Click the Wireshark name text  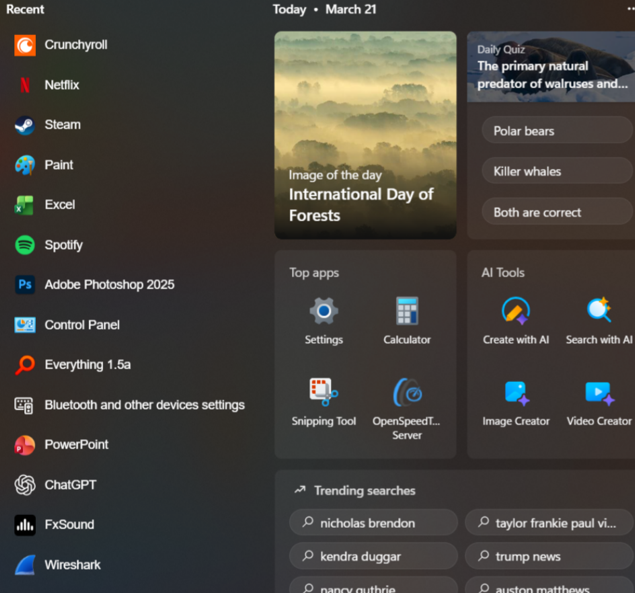72,565
